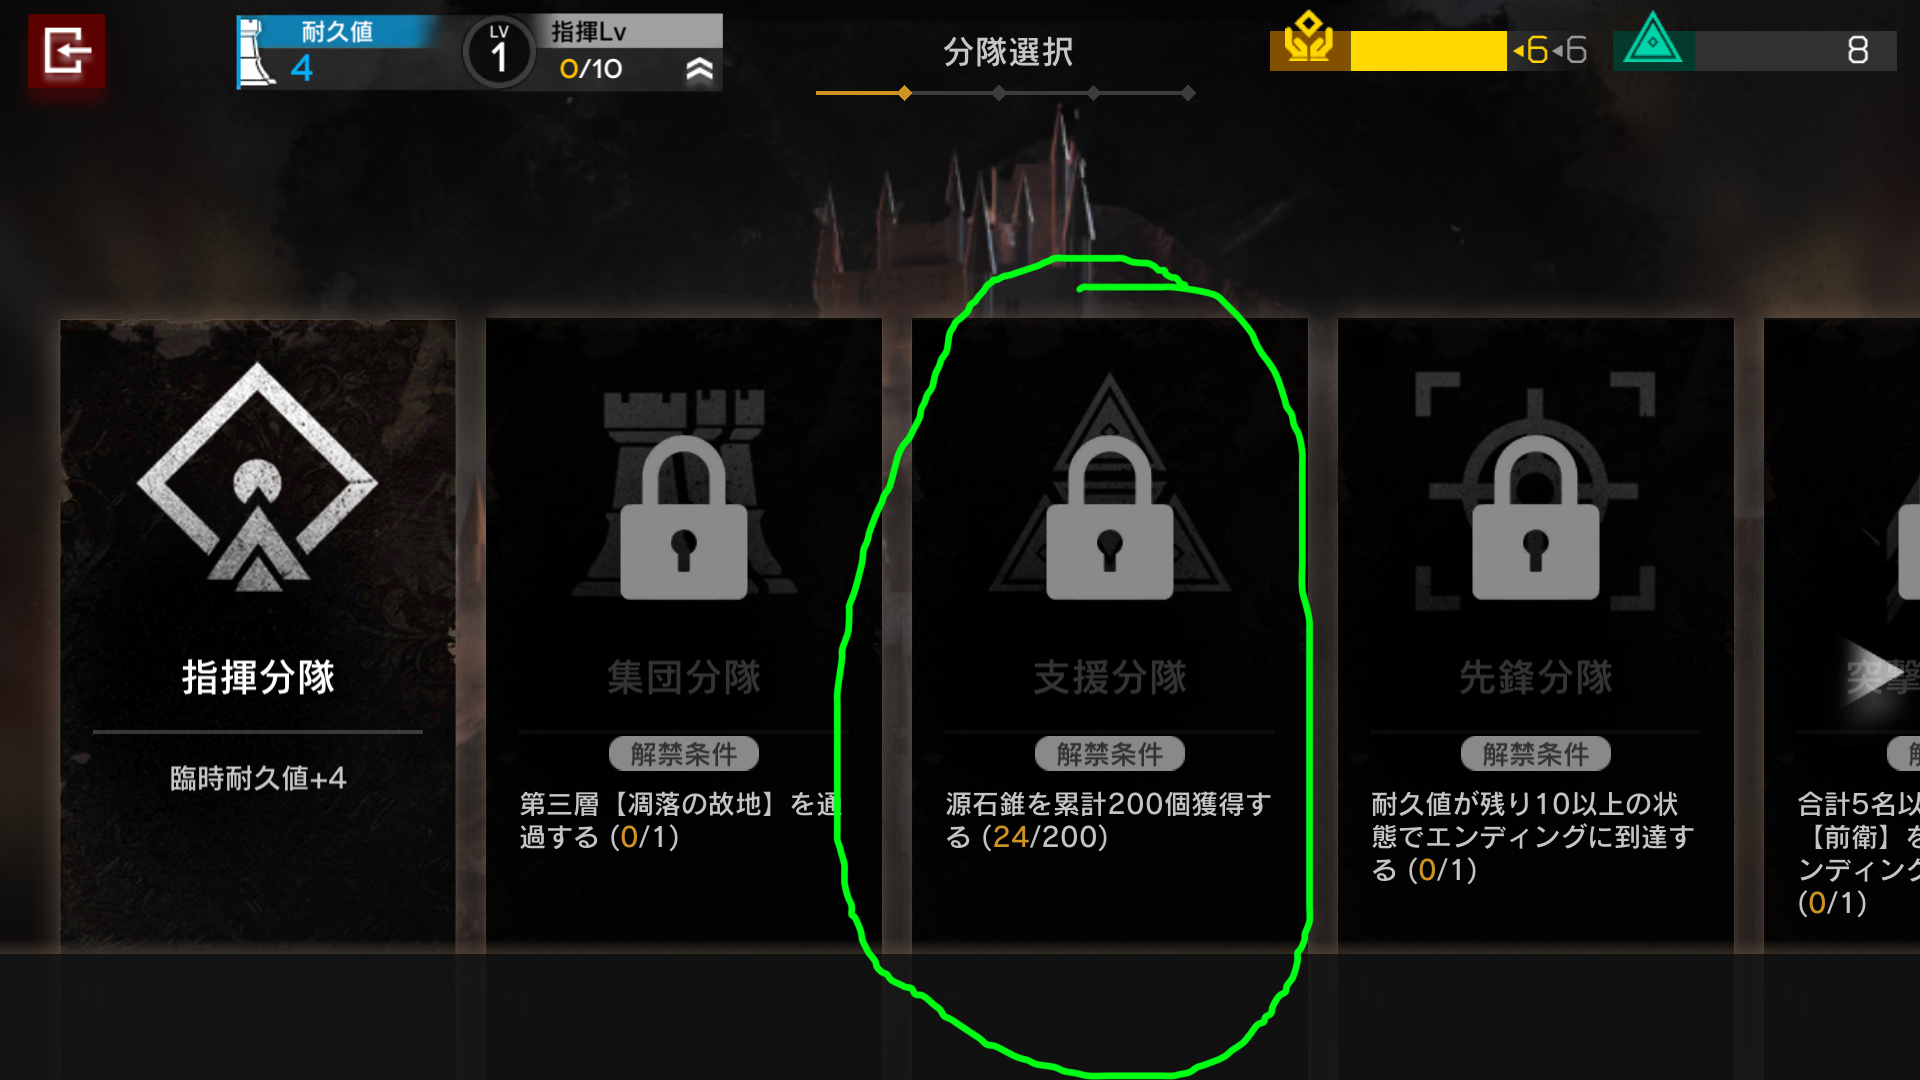This screenshot has height=1080, width=1920.
Task: Click the red exit icon
Action: [66, 51]
